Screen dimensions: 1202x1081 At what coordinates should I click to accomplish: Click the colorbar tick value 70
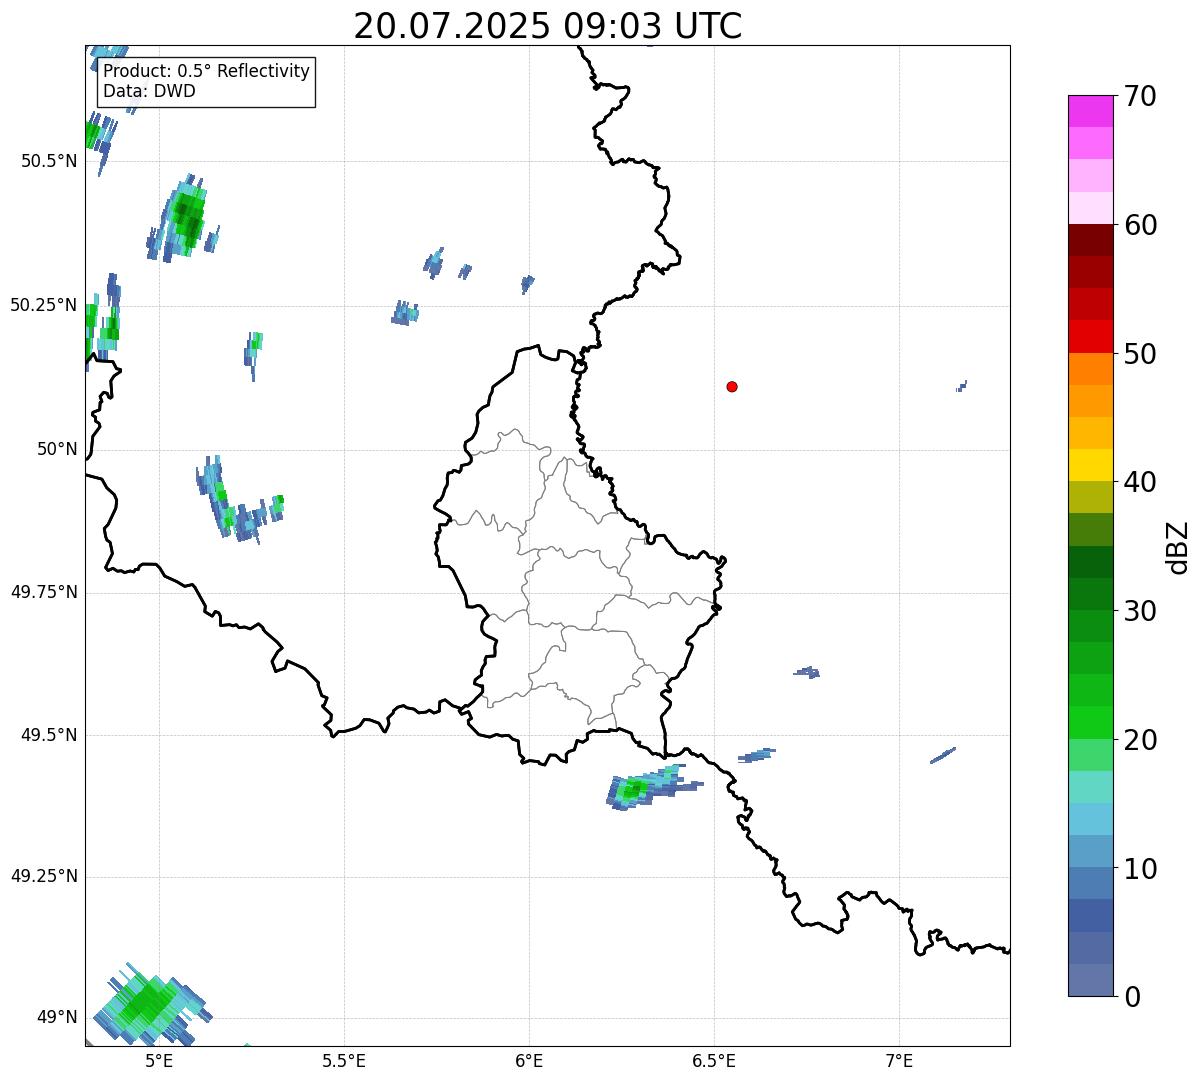click(1139, 96)
